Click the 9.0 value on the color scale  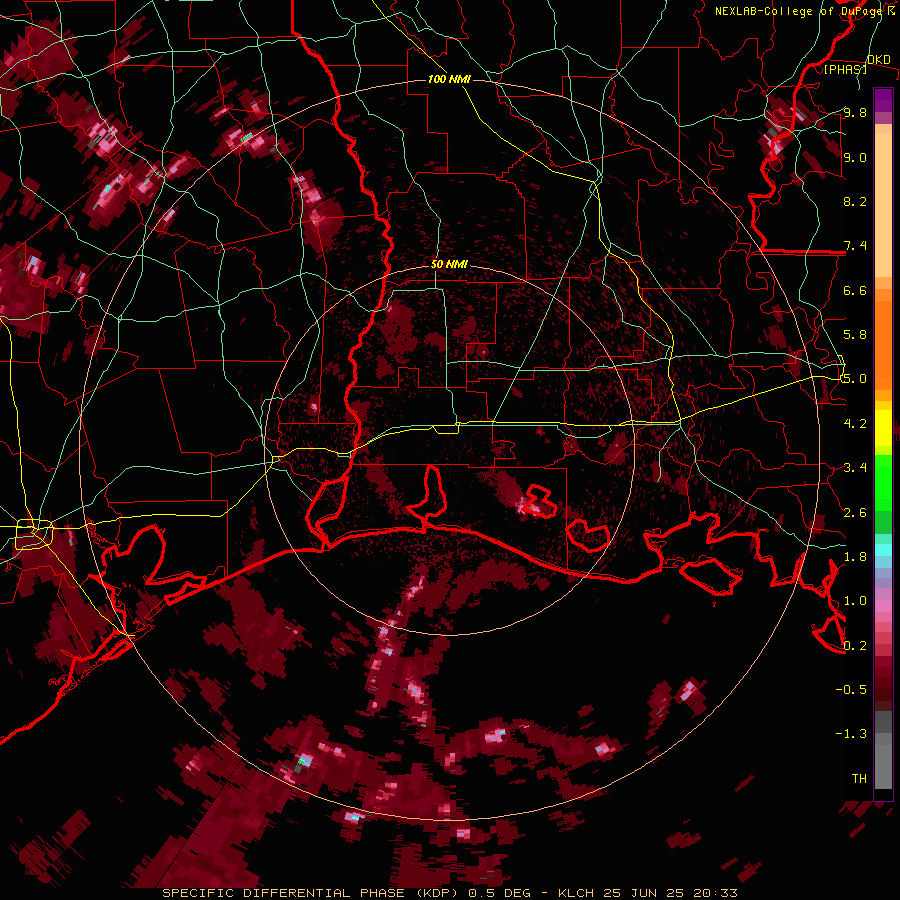tap(855, 157)
